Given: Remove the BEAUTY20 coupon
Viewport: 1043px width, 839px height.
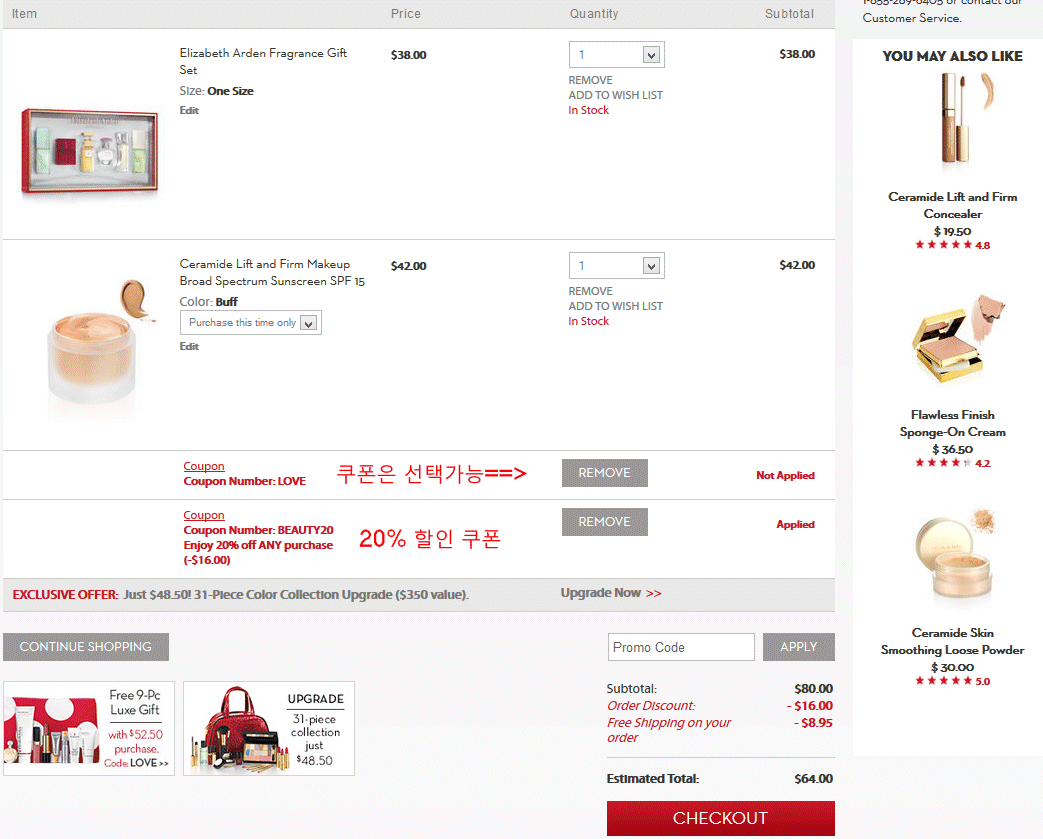Looking at the screenshot, I should click(605, 522).
